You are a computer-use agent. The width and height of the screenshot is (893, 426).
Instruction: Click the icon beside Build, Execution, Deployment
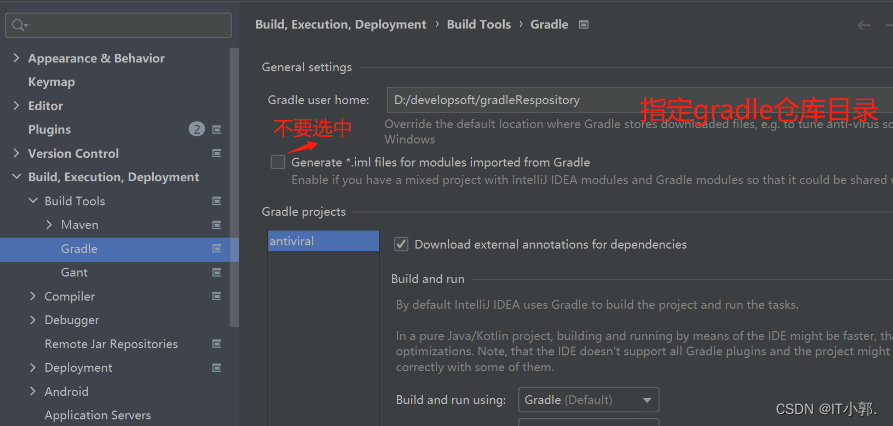tap(217, 177)
